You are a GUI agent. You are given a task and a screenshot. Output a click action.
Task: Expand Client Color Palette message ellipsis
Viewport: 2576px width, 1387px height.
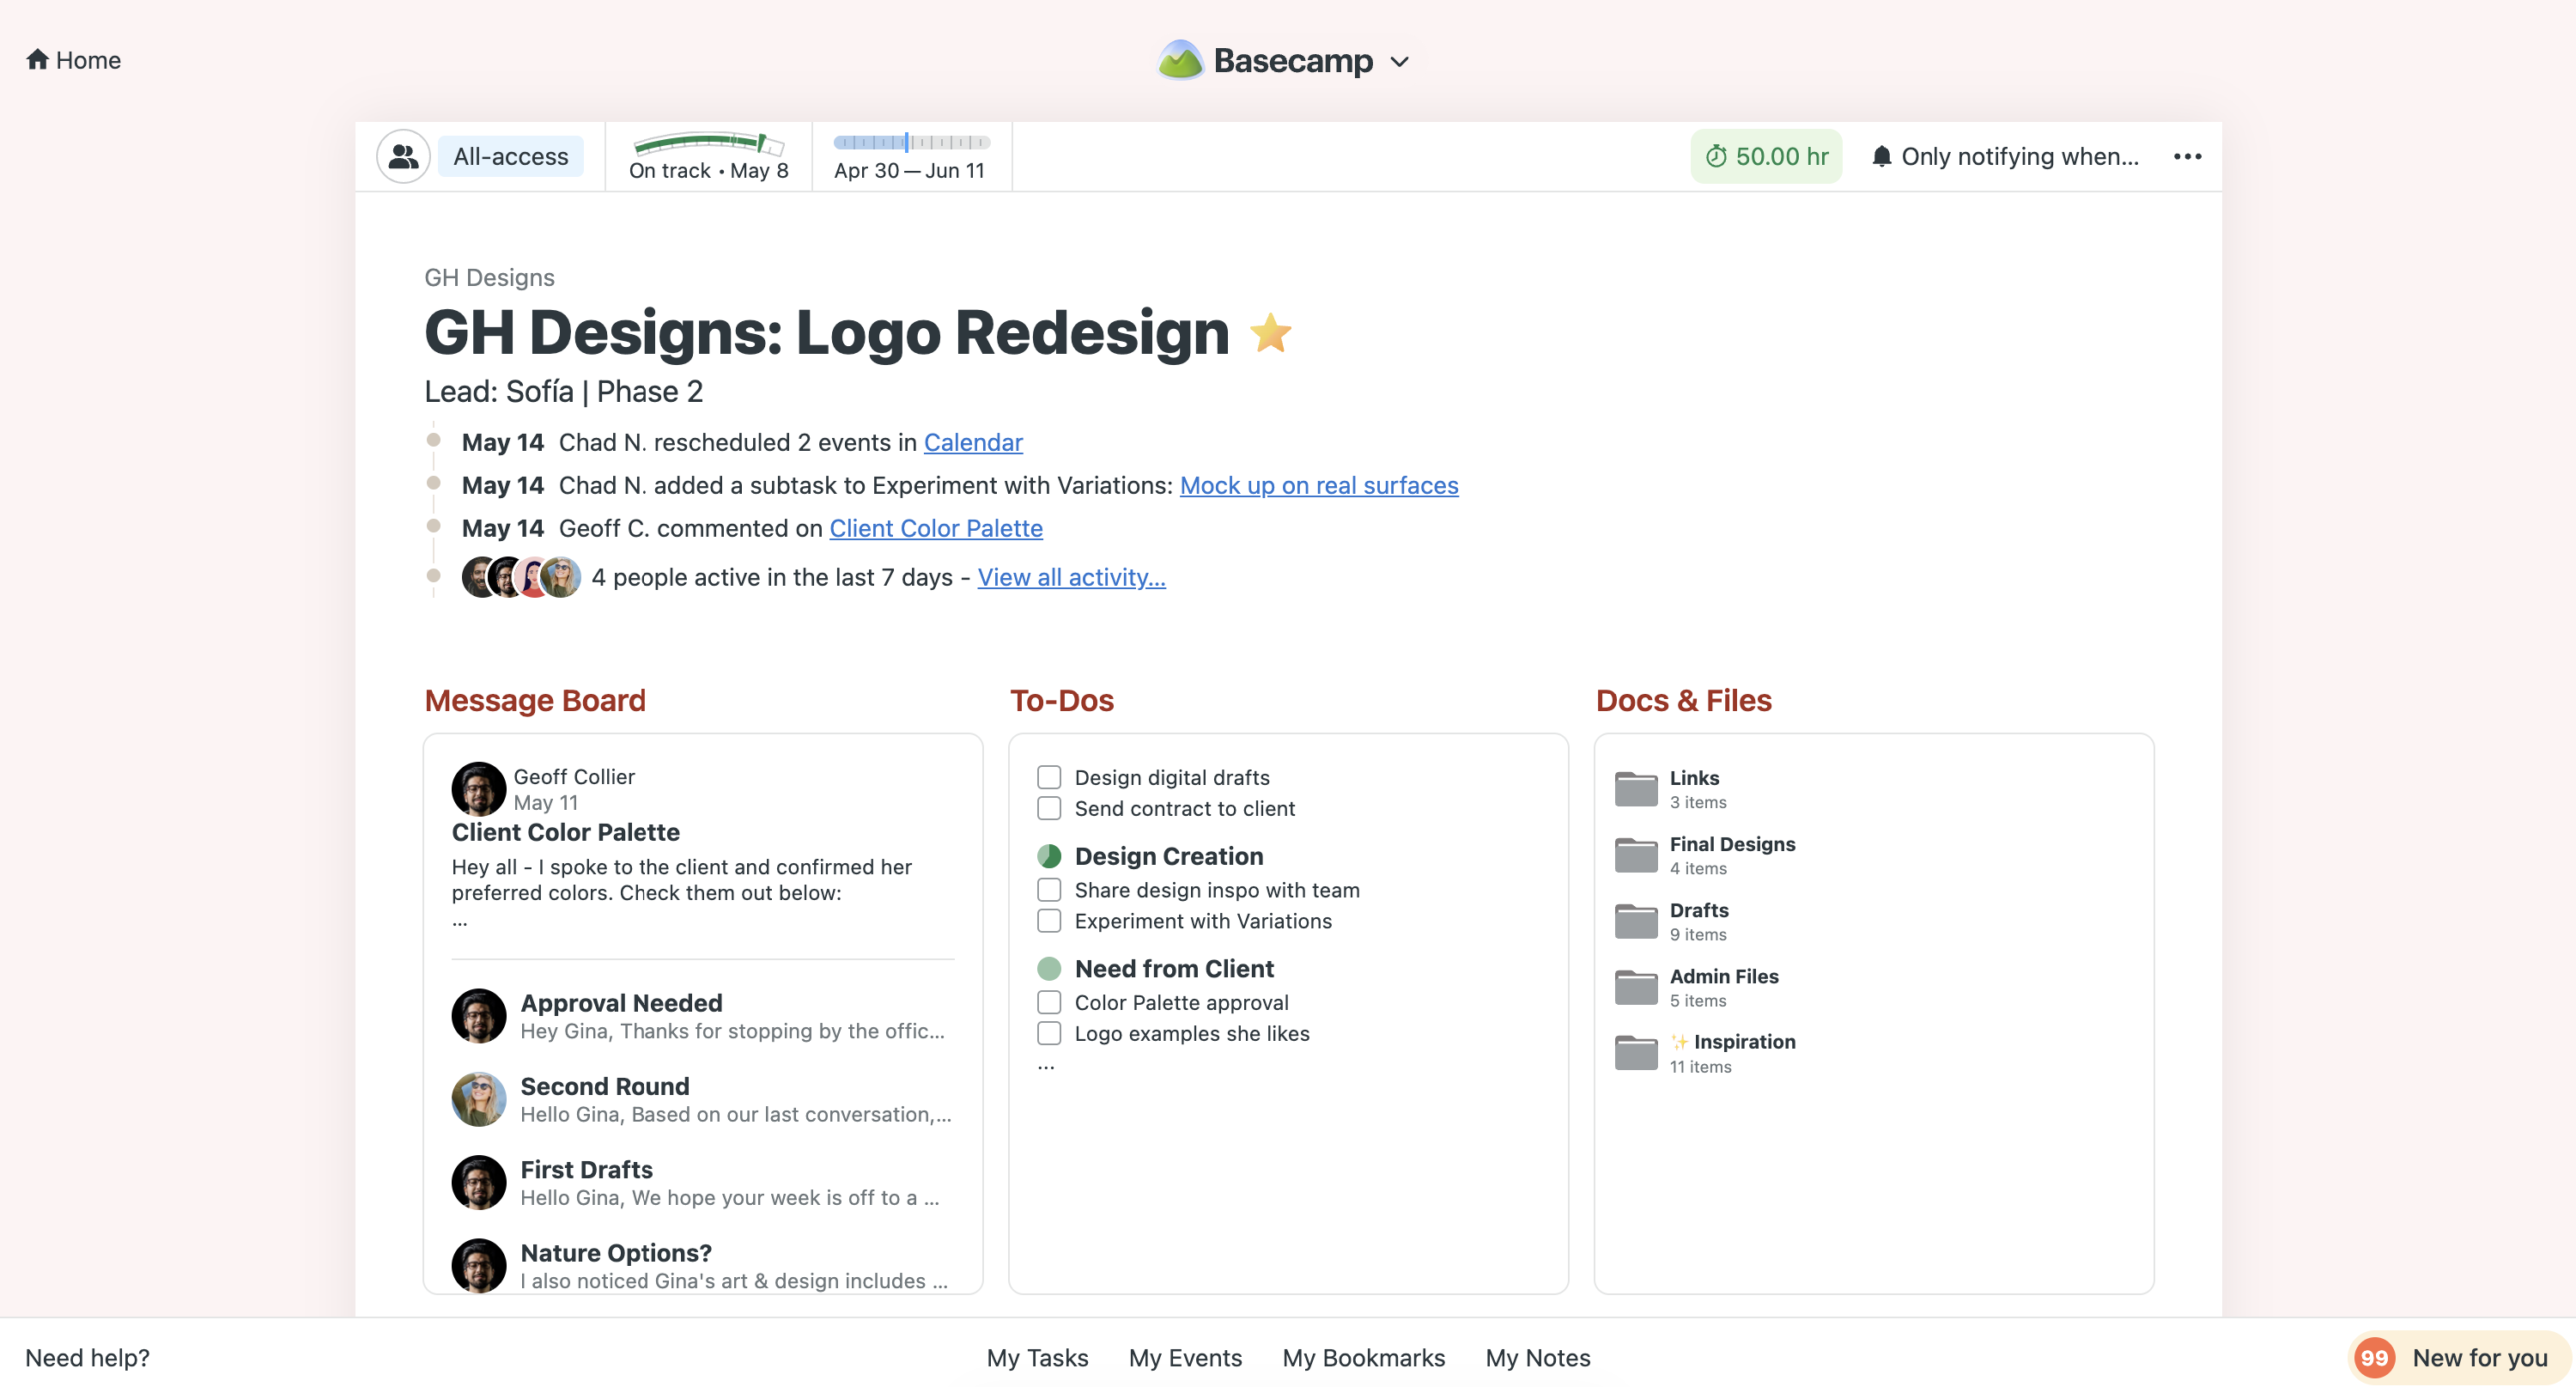click(460, 922)
